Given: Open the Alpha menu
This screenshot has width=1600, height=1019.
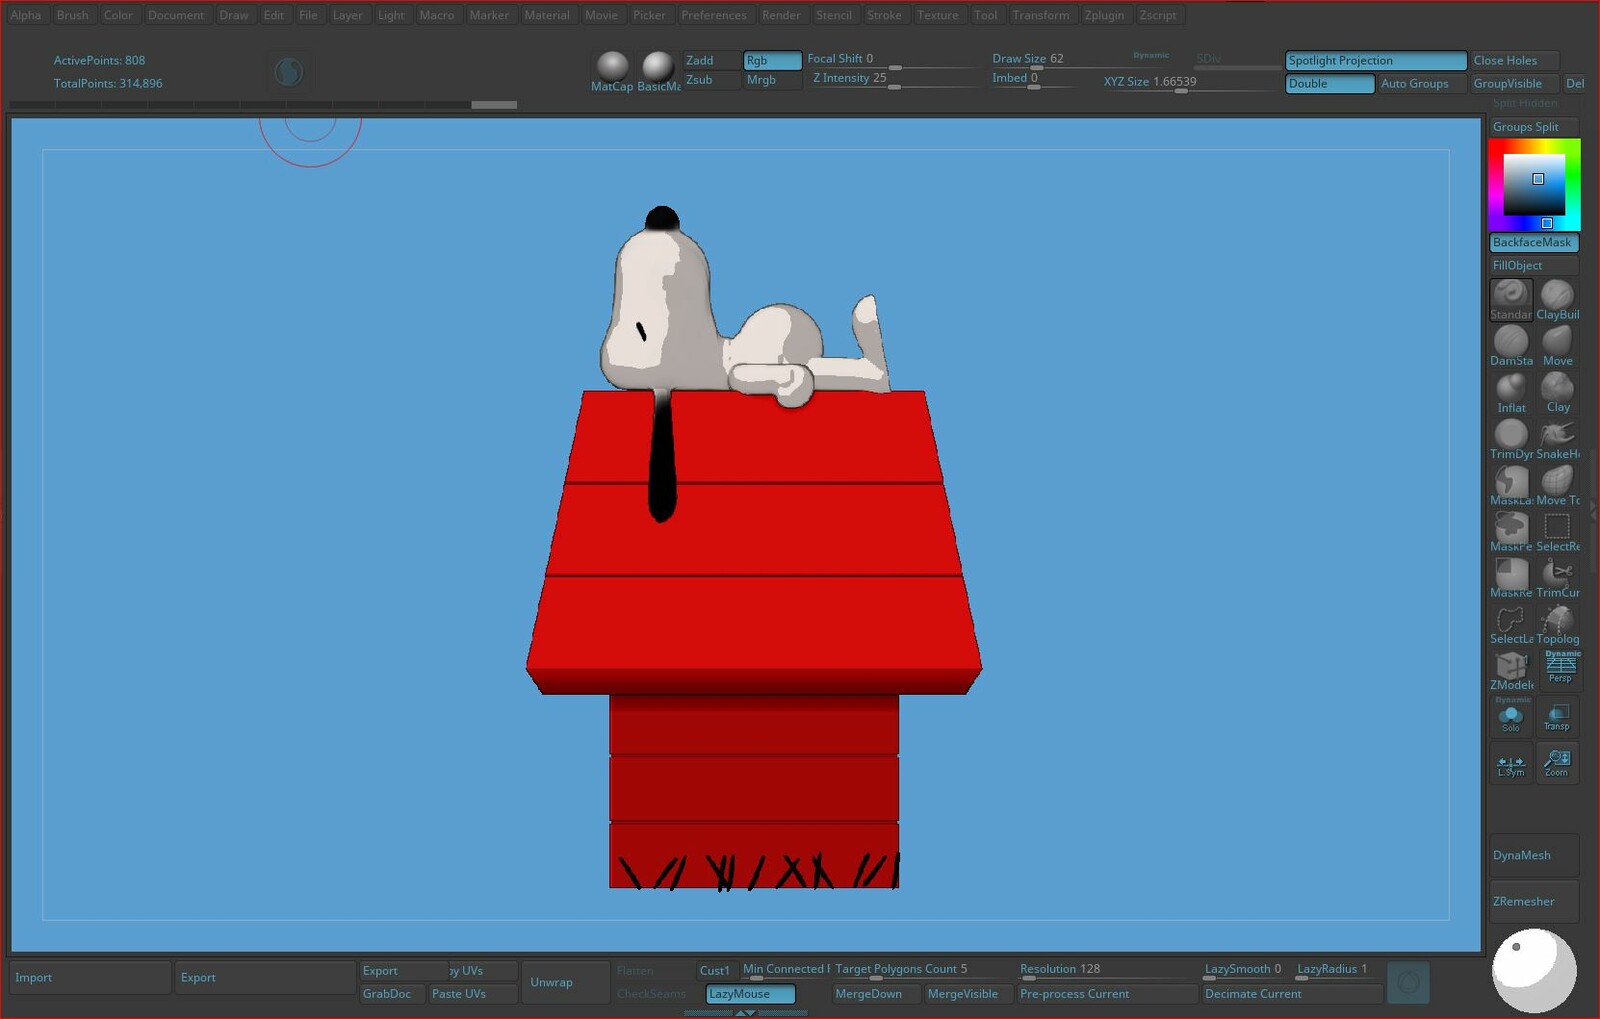Looking at the screenshot, I should [26, 15].
